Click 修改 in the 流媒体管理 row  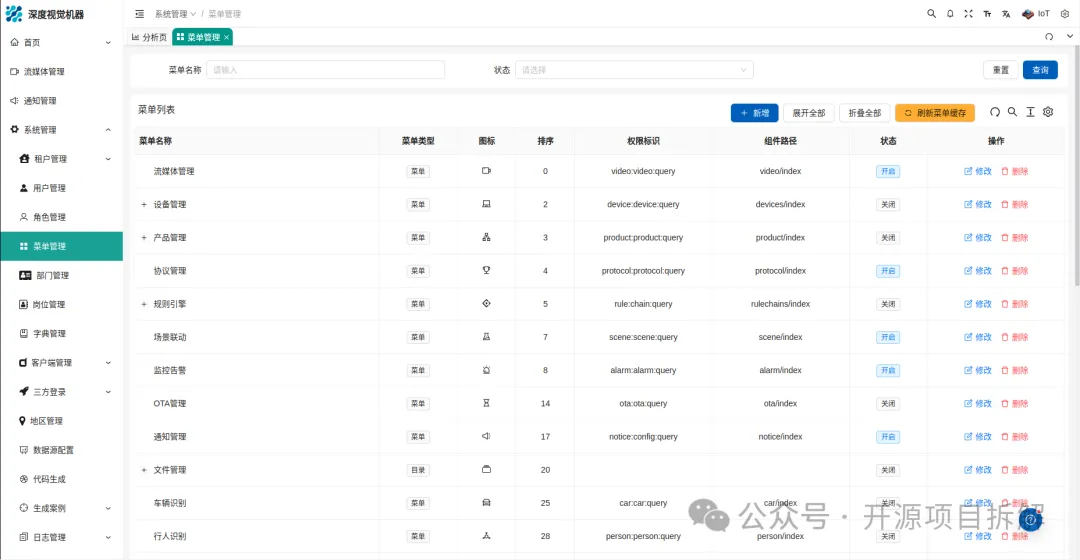(x=978, y=172)
